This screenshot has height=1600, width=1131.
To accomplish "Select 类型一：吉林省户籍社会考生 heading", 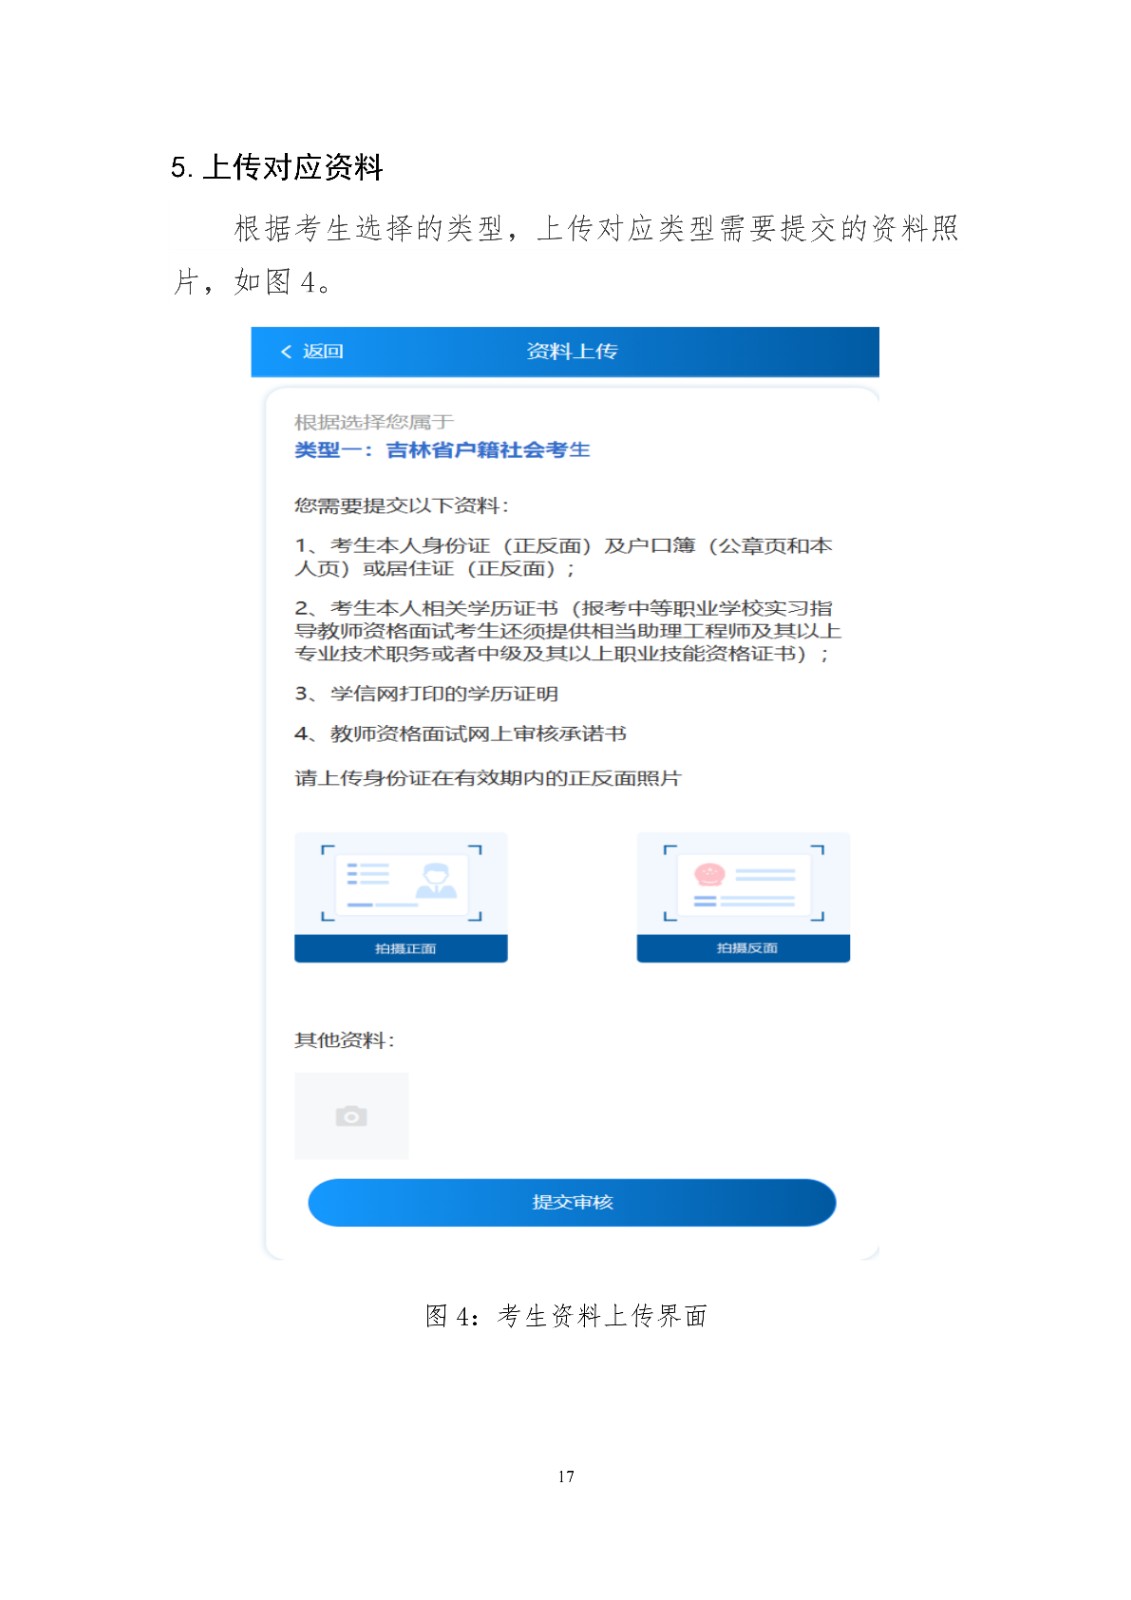I will pos(442,450).
